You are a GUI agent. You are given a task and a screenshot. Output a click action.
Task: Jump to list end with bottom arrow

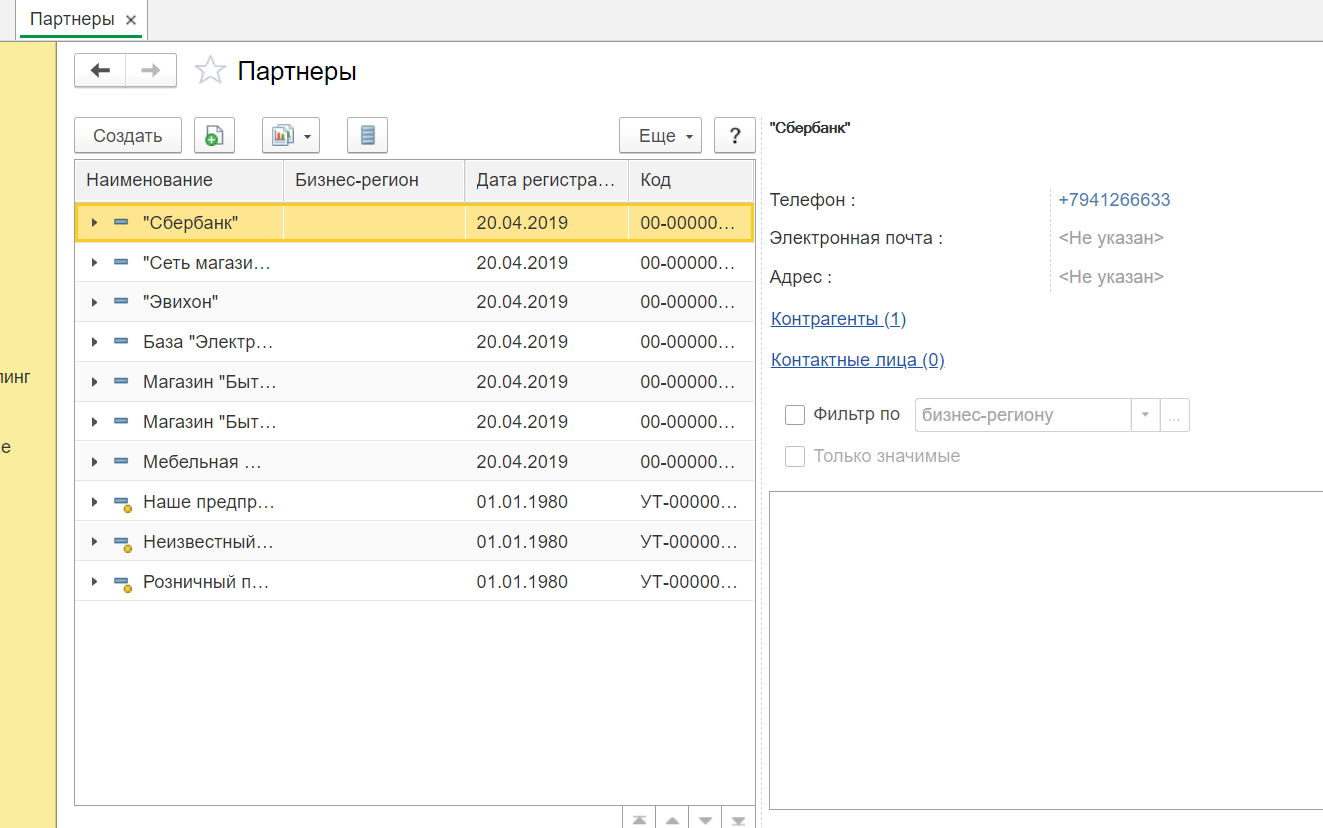click(x=738, y=819)
